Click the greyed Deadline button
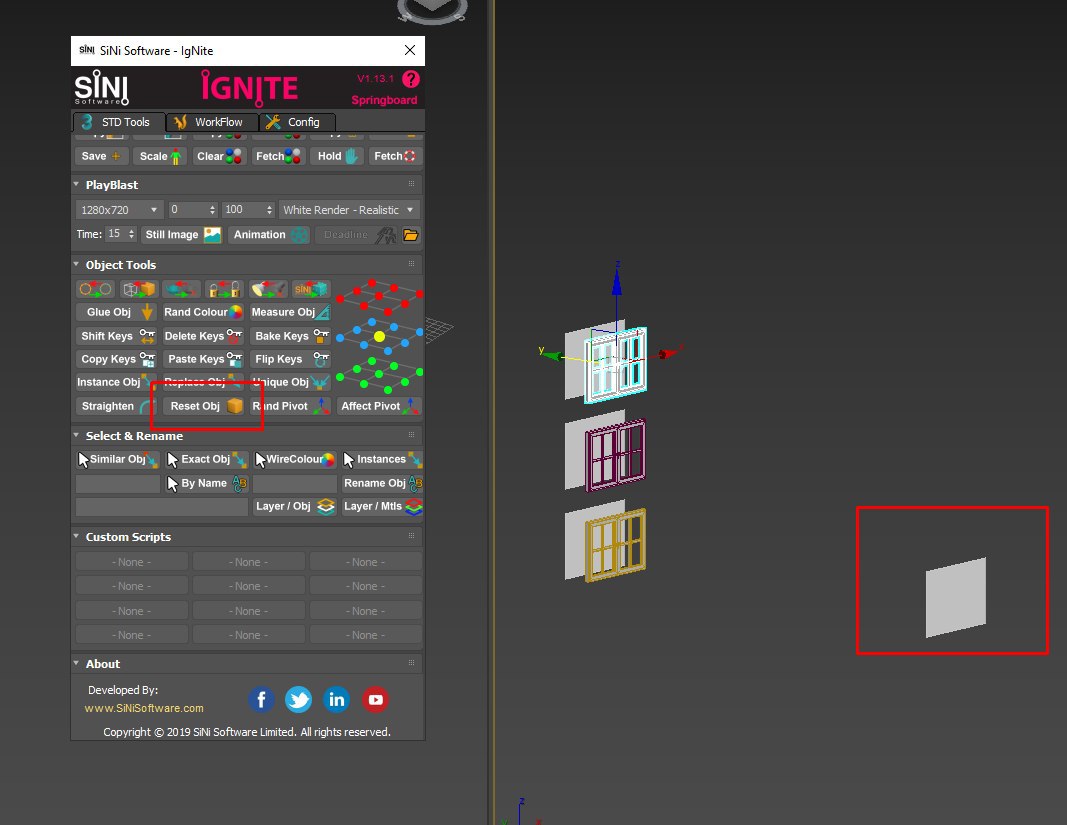1067x825 pixels. pos(357,235)
